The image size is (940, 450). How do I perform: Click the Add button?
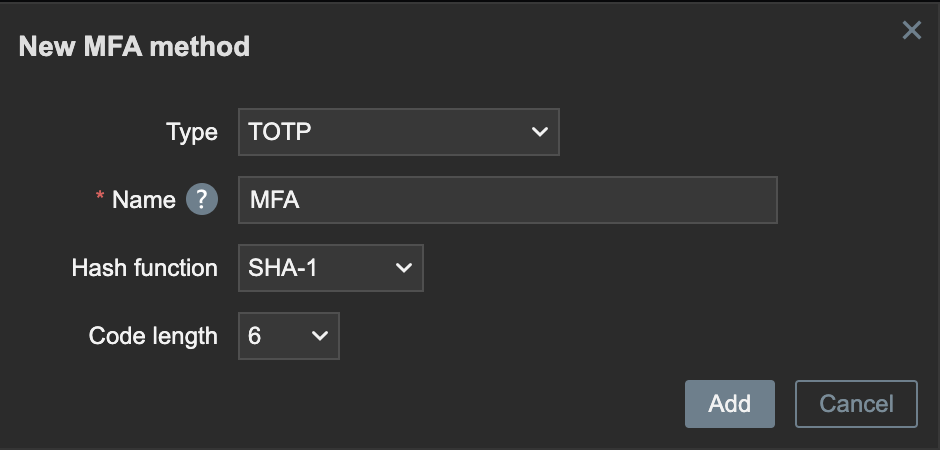point(730,404)
